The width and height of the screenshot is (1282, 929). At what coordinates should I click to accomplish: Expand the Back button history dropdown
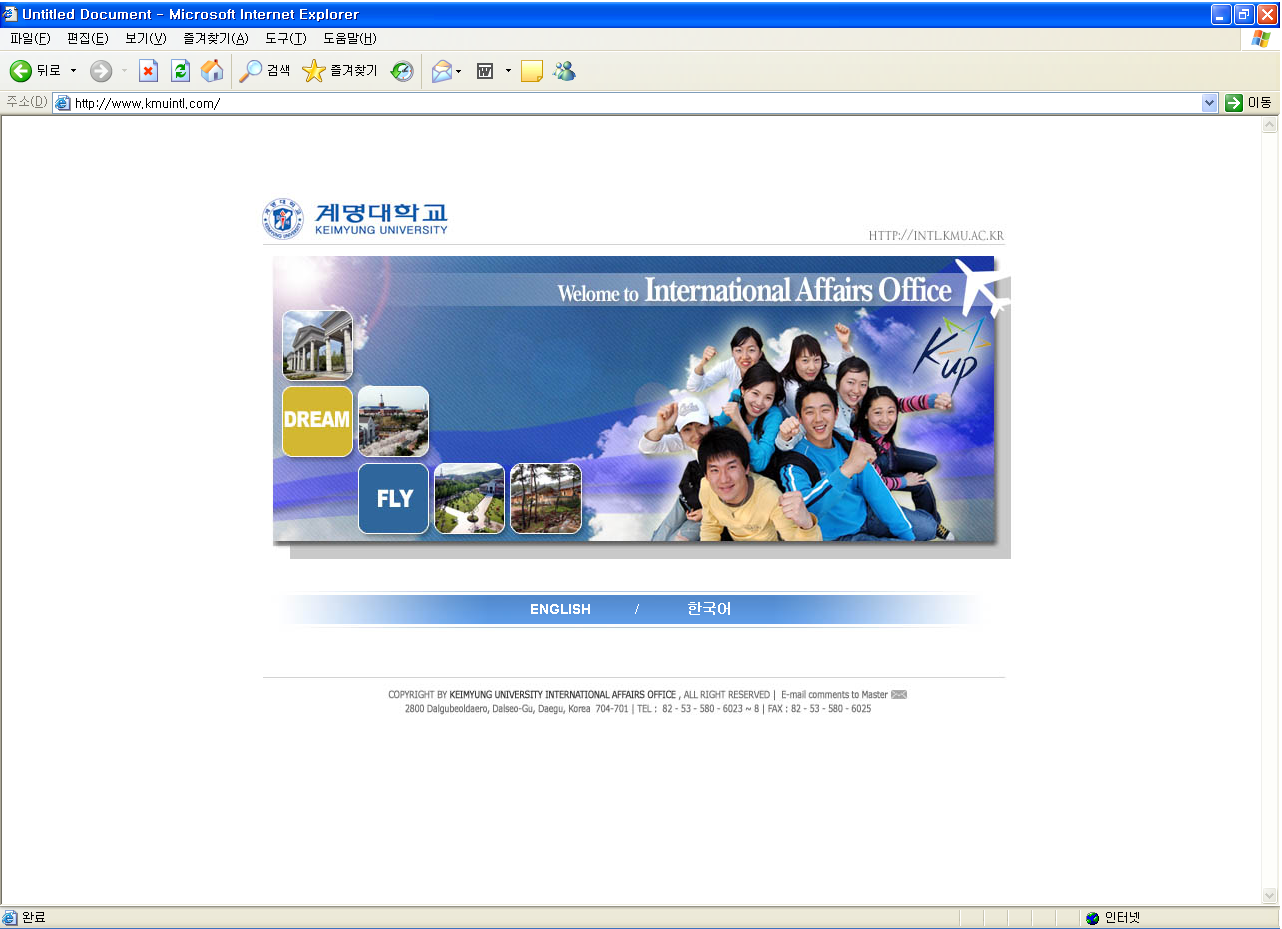[73, 71]
